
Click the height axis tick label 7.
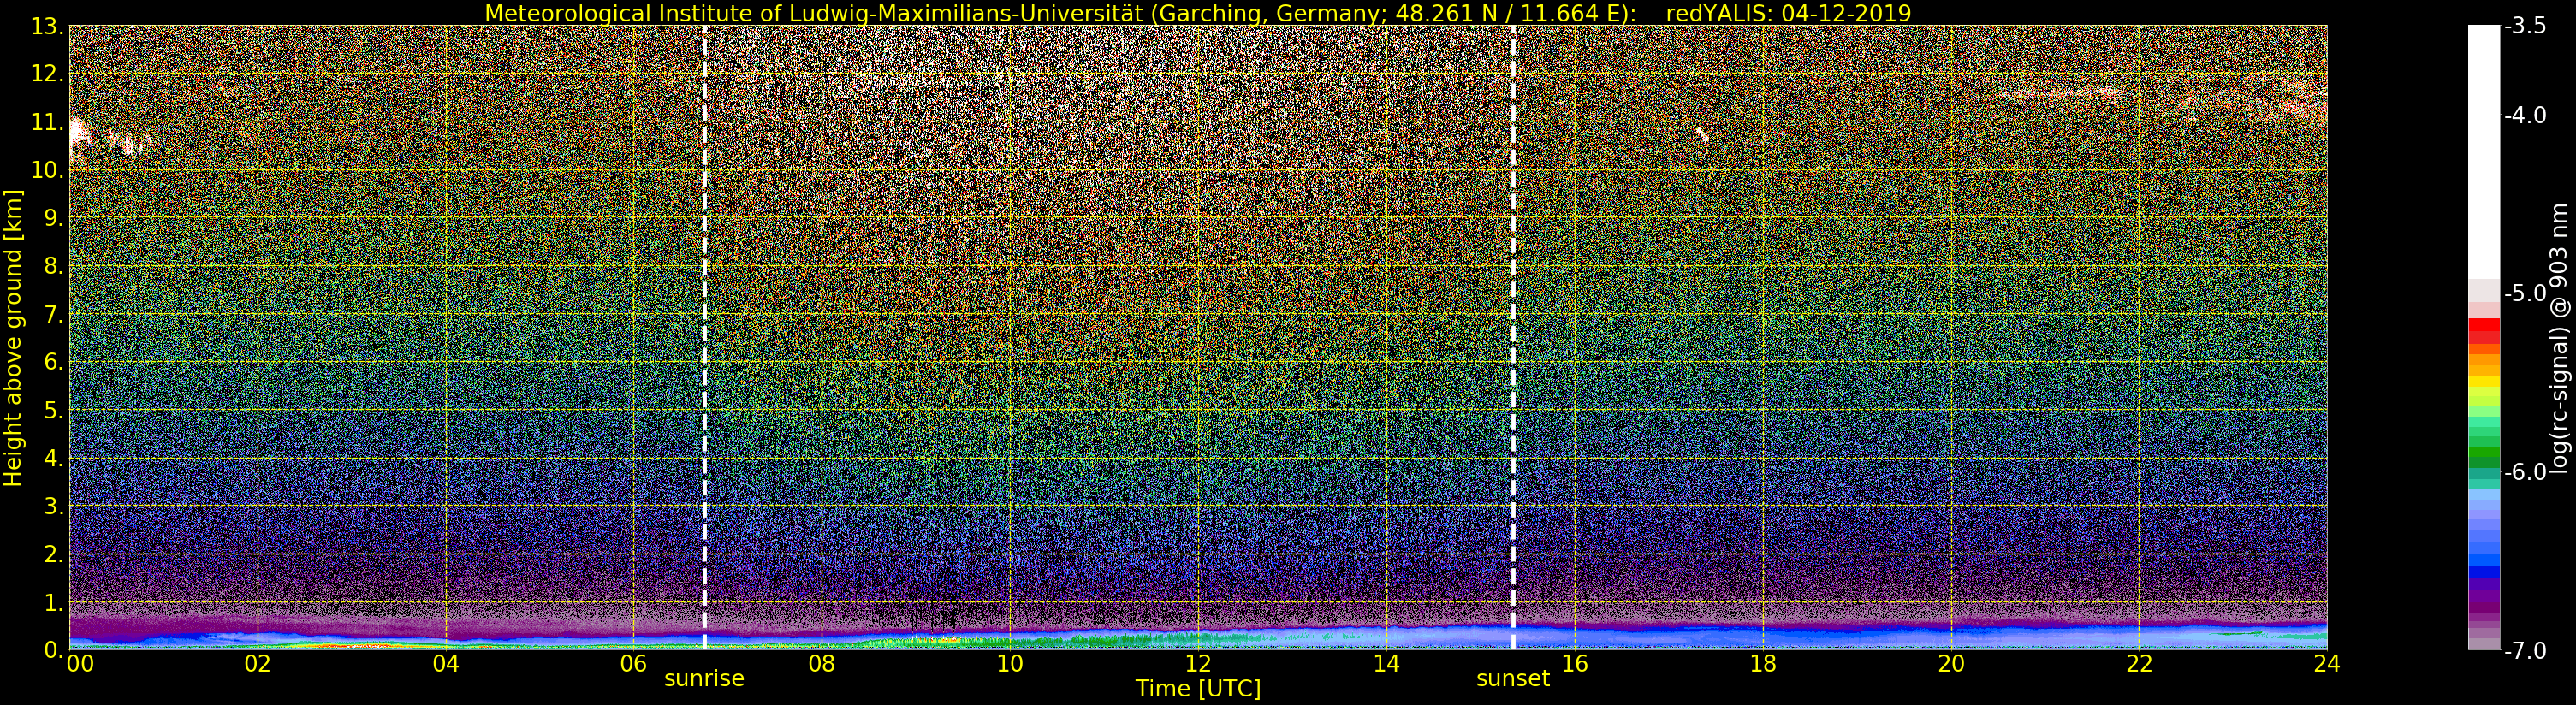click(52, 315)
